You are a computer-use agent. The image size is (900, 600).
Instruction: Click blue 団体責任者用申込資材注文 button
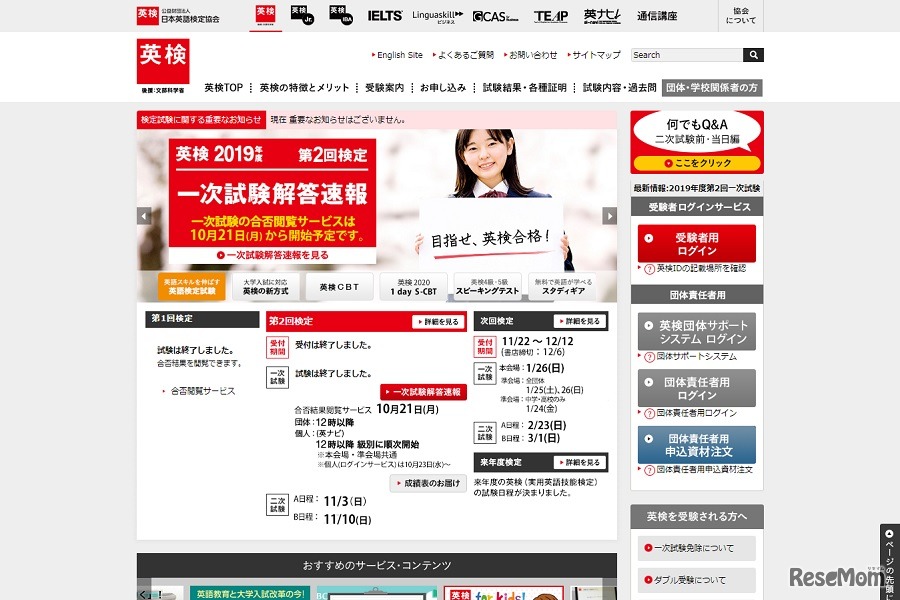point(697,445)
